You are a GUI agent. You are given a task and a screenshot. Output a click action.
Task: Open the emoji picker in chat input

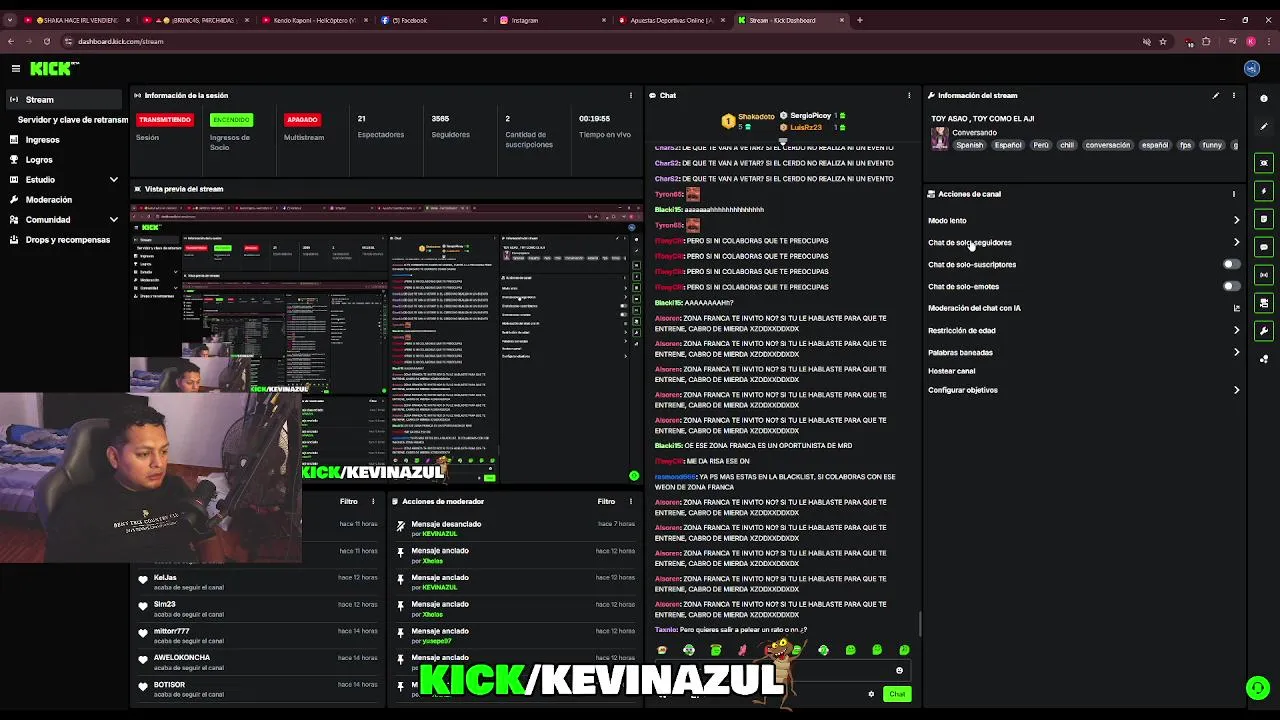click(x=899, y=671)
